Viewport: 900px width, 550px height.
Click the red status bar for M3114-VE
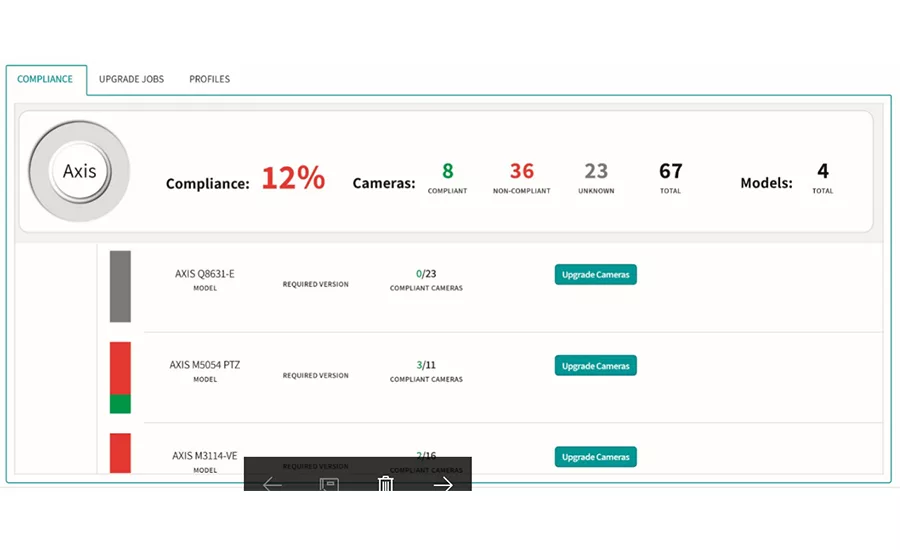120,453
